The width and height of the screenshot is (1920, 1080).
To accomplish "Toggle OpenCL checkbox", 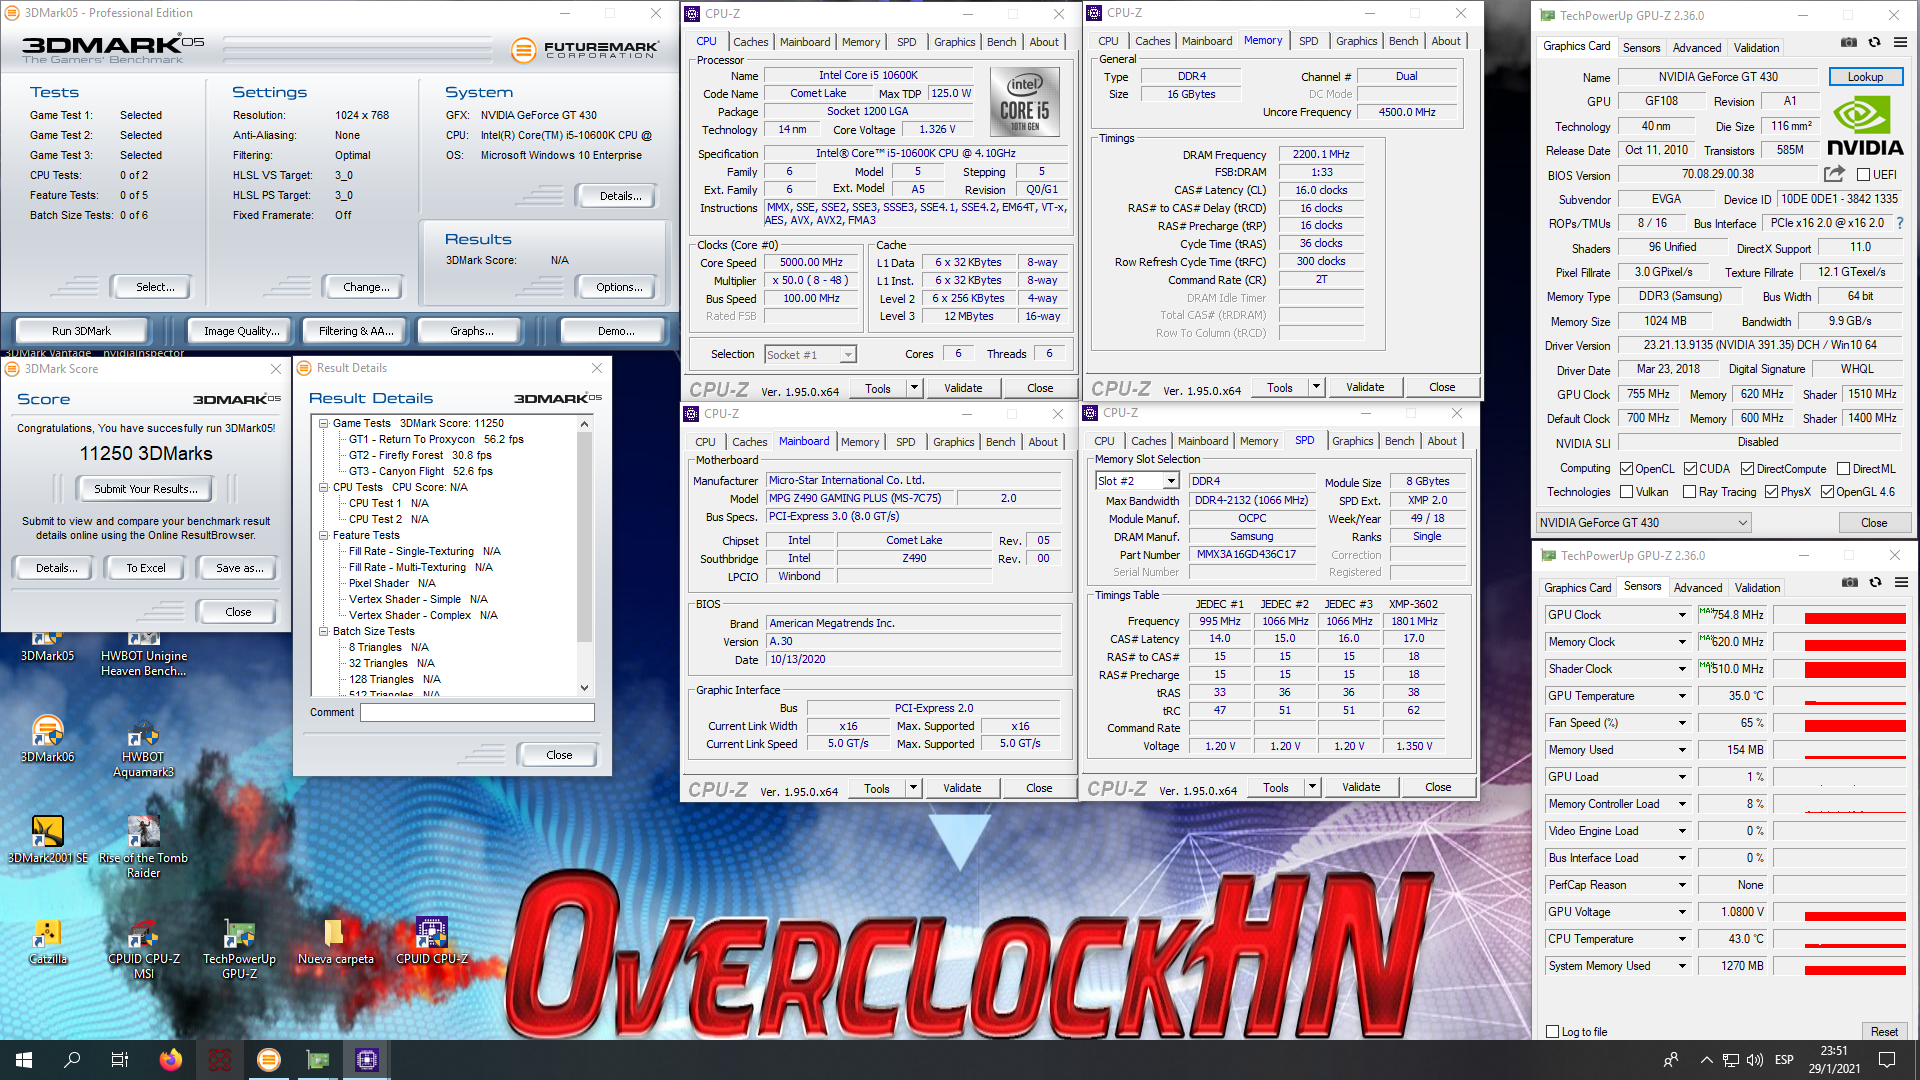I will coord(1627,469).
